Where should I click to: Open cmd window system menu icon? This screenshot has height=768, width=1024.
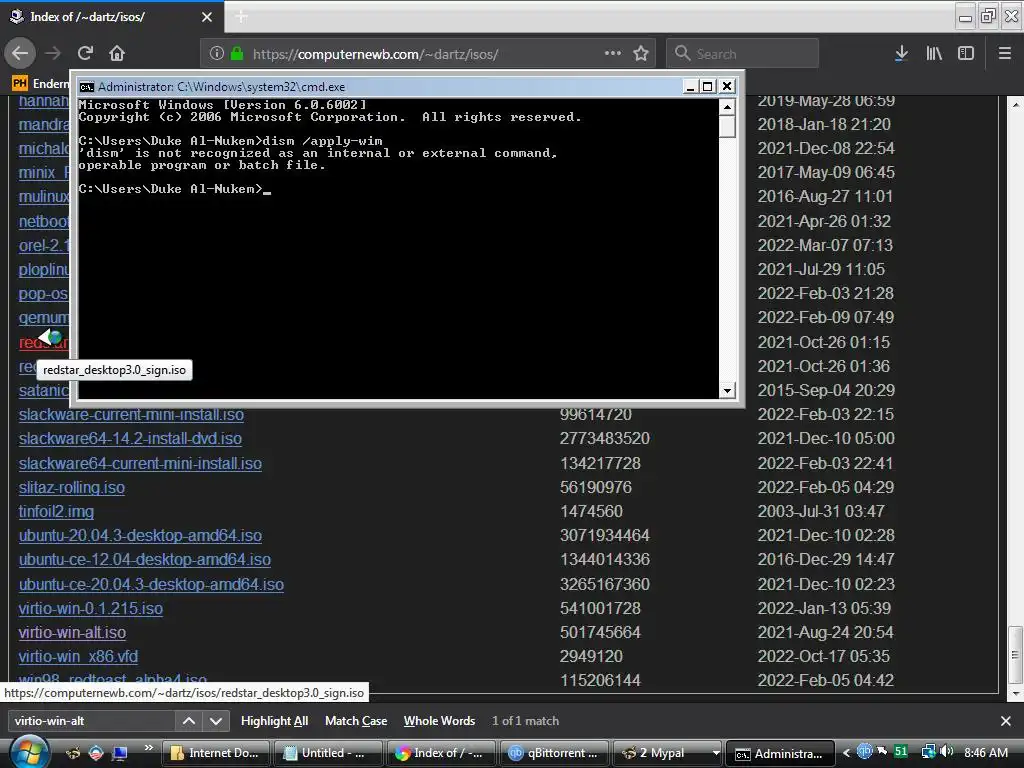(86, 86)
